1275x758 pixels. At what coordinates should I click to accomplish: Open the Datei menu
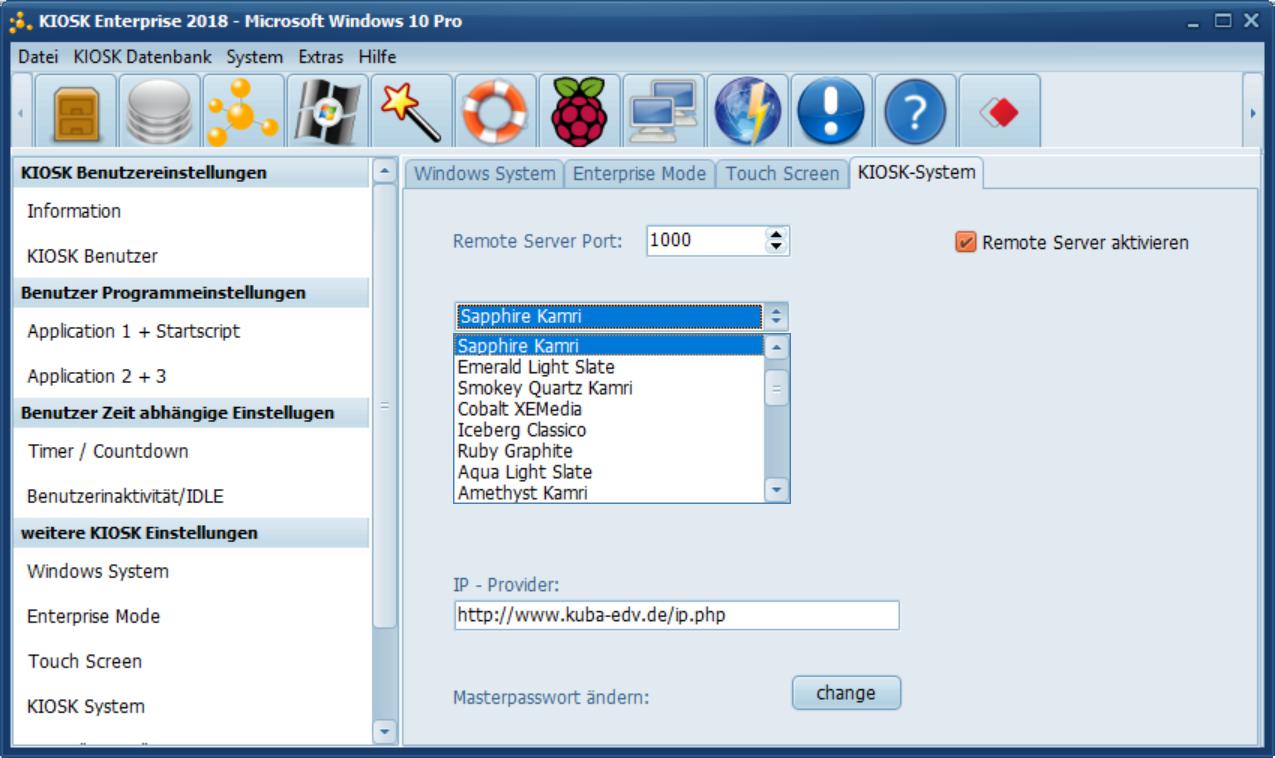pos(39,57)
